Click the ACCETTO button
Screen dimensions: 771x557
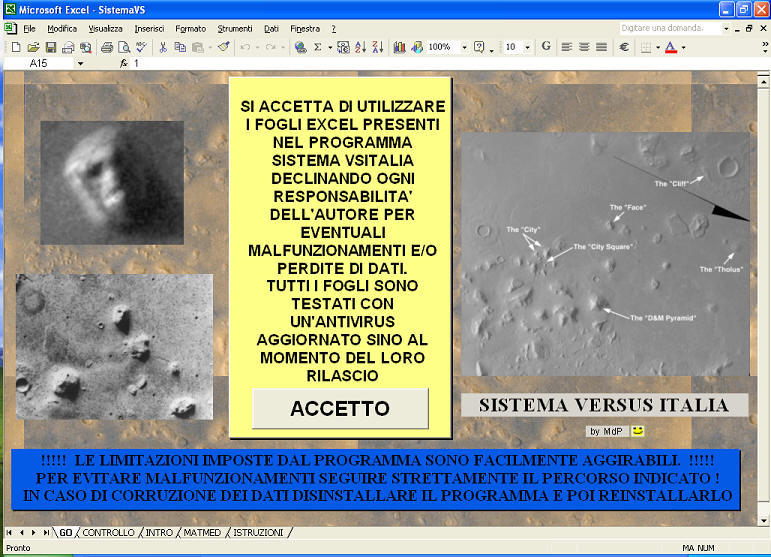click(x=340, y=409)
